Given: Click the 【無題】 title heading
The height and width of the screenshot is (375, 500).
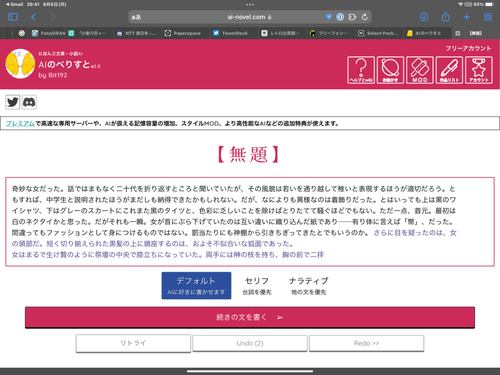Looking at the screenshot, I should pos(248,154).
